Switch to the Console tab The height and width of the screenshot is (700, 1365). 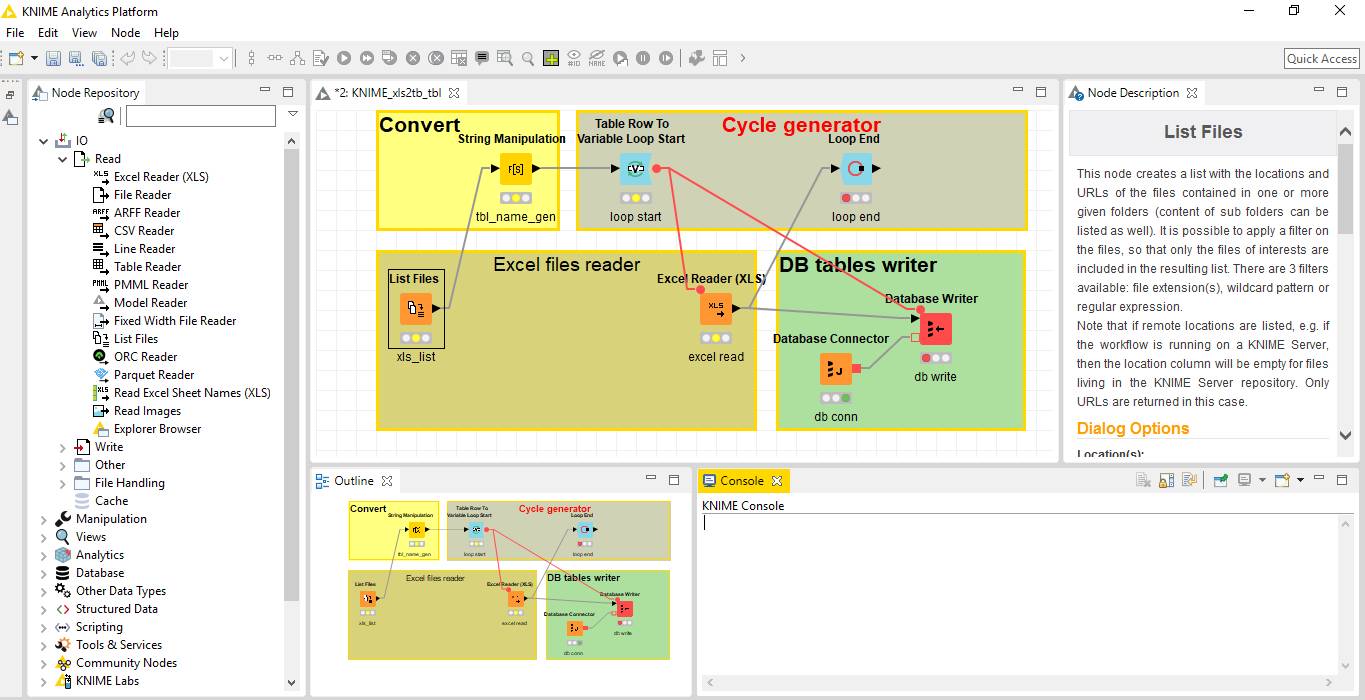pyautogui.click(x=743, y=480)
